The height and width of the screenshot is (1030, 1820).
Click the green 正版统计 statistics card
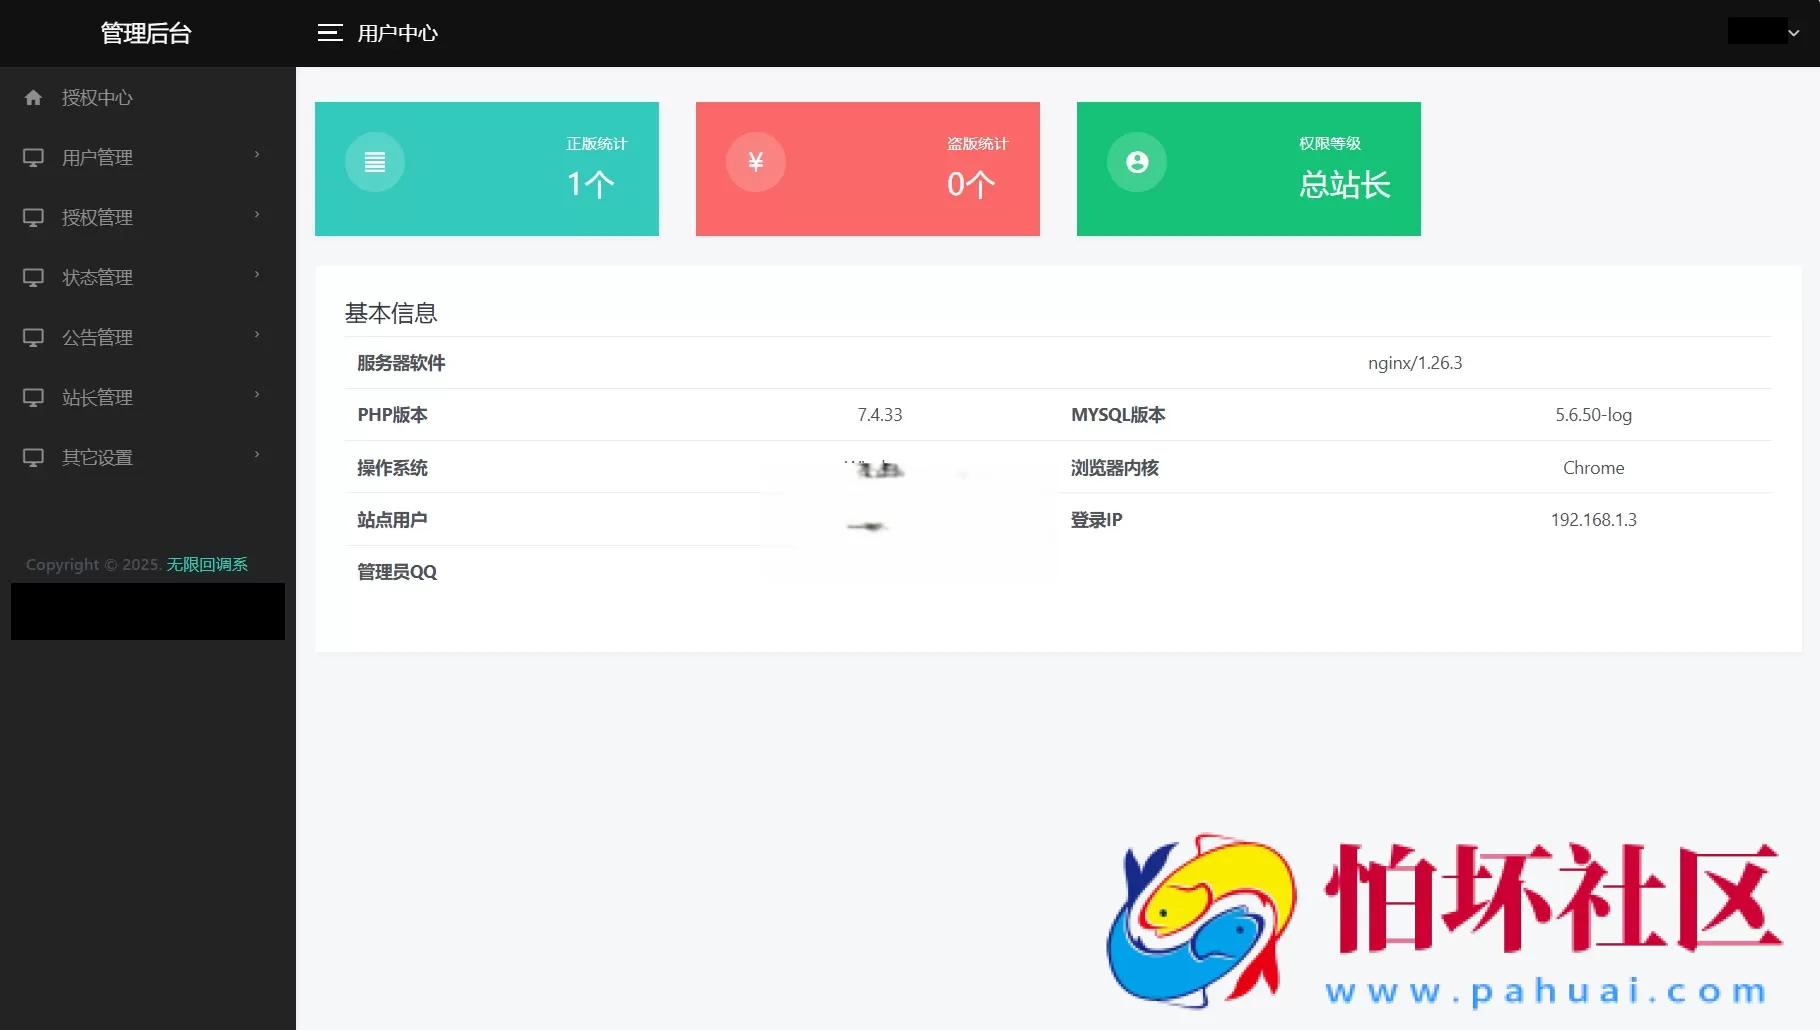tap(487, 168)
